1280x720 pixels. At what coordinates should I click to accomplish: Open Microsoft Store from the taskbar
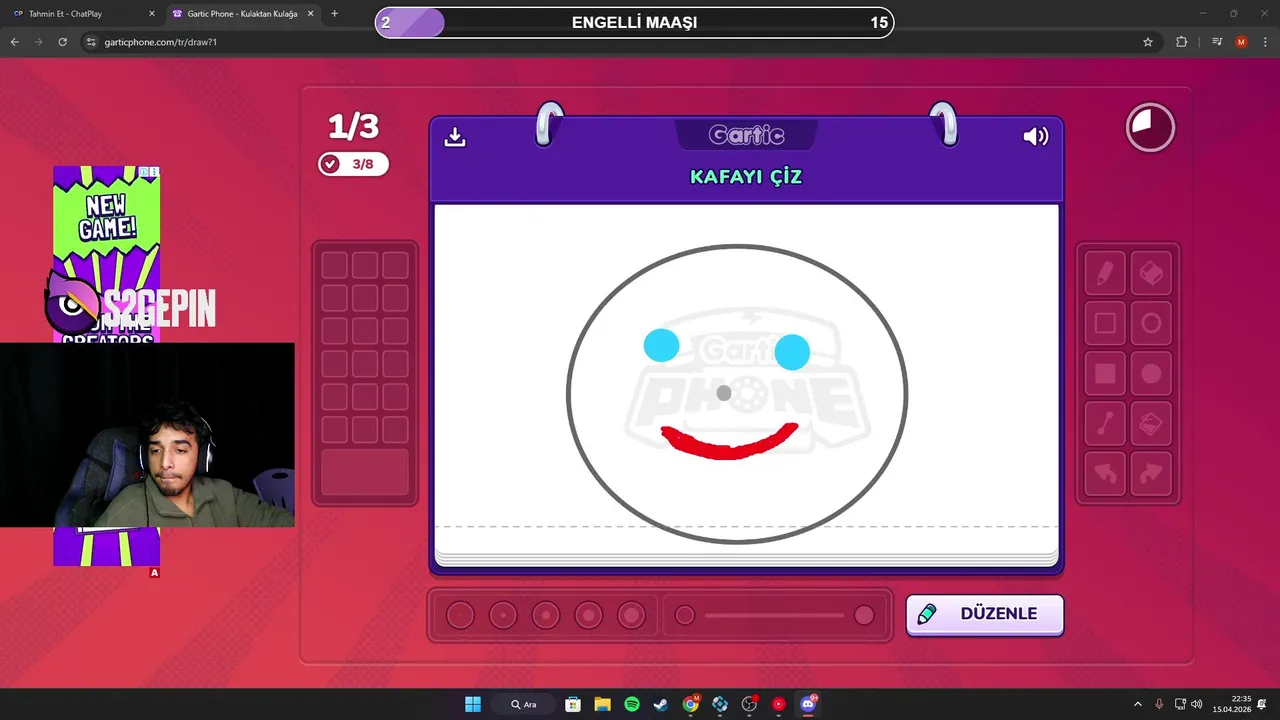[x=573, y=704]
